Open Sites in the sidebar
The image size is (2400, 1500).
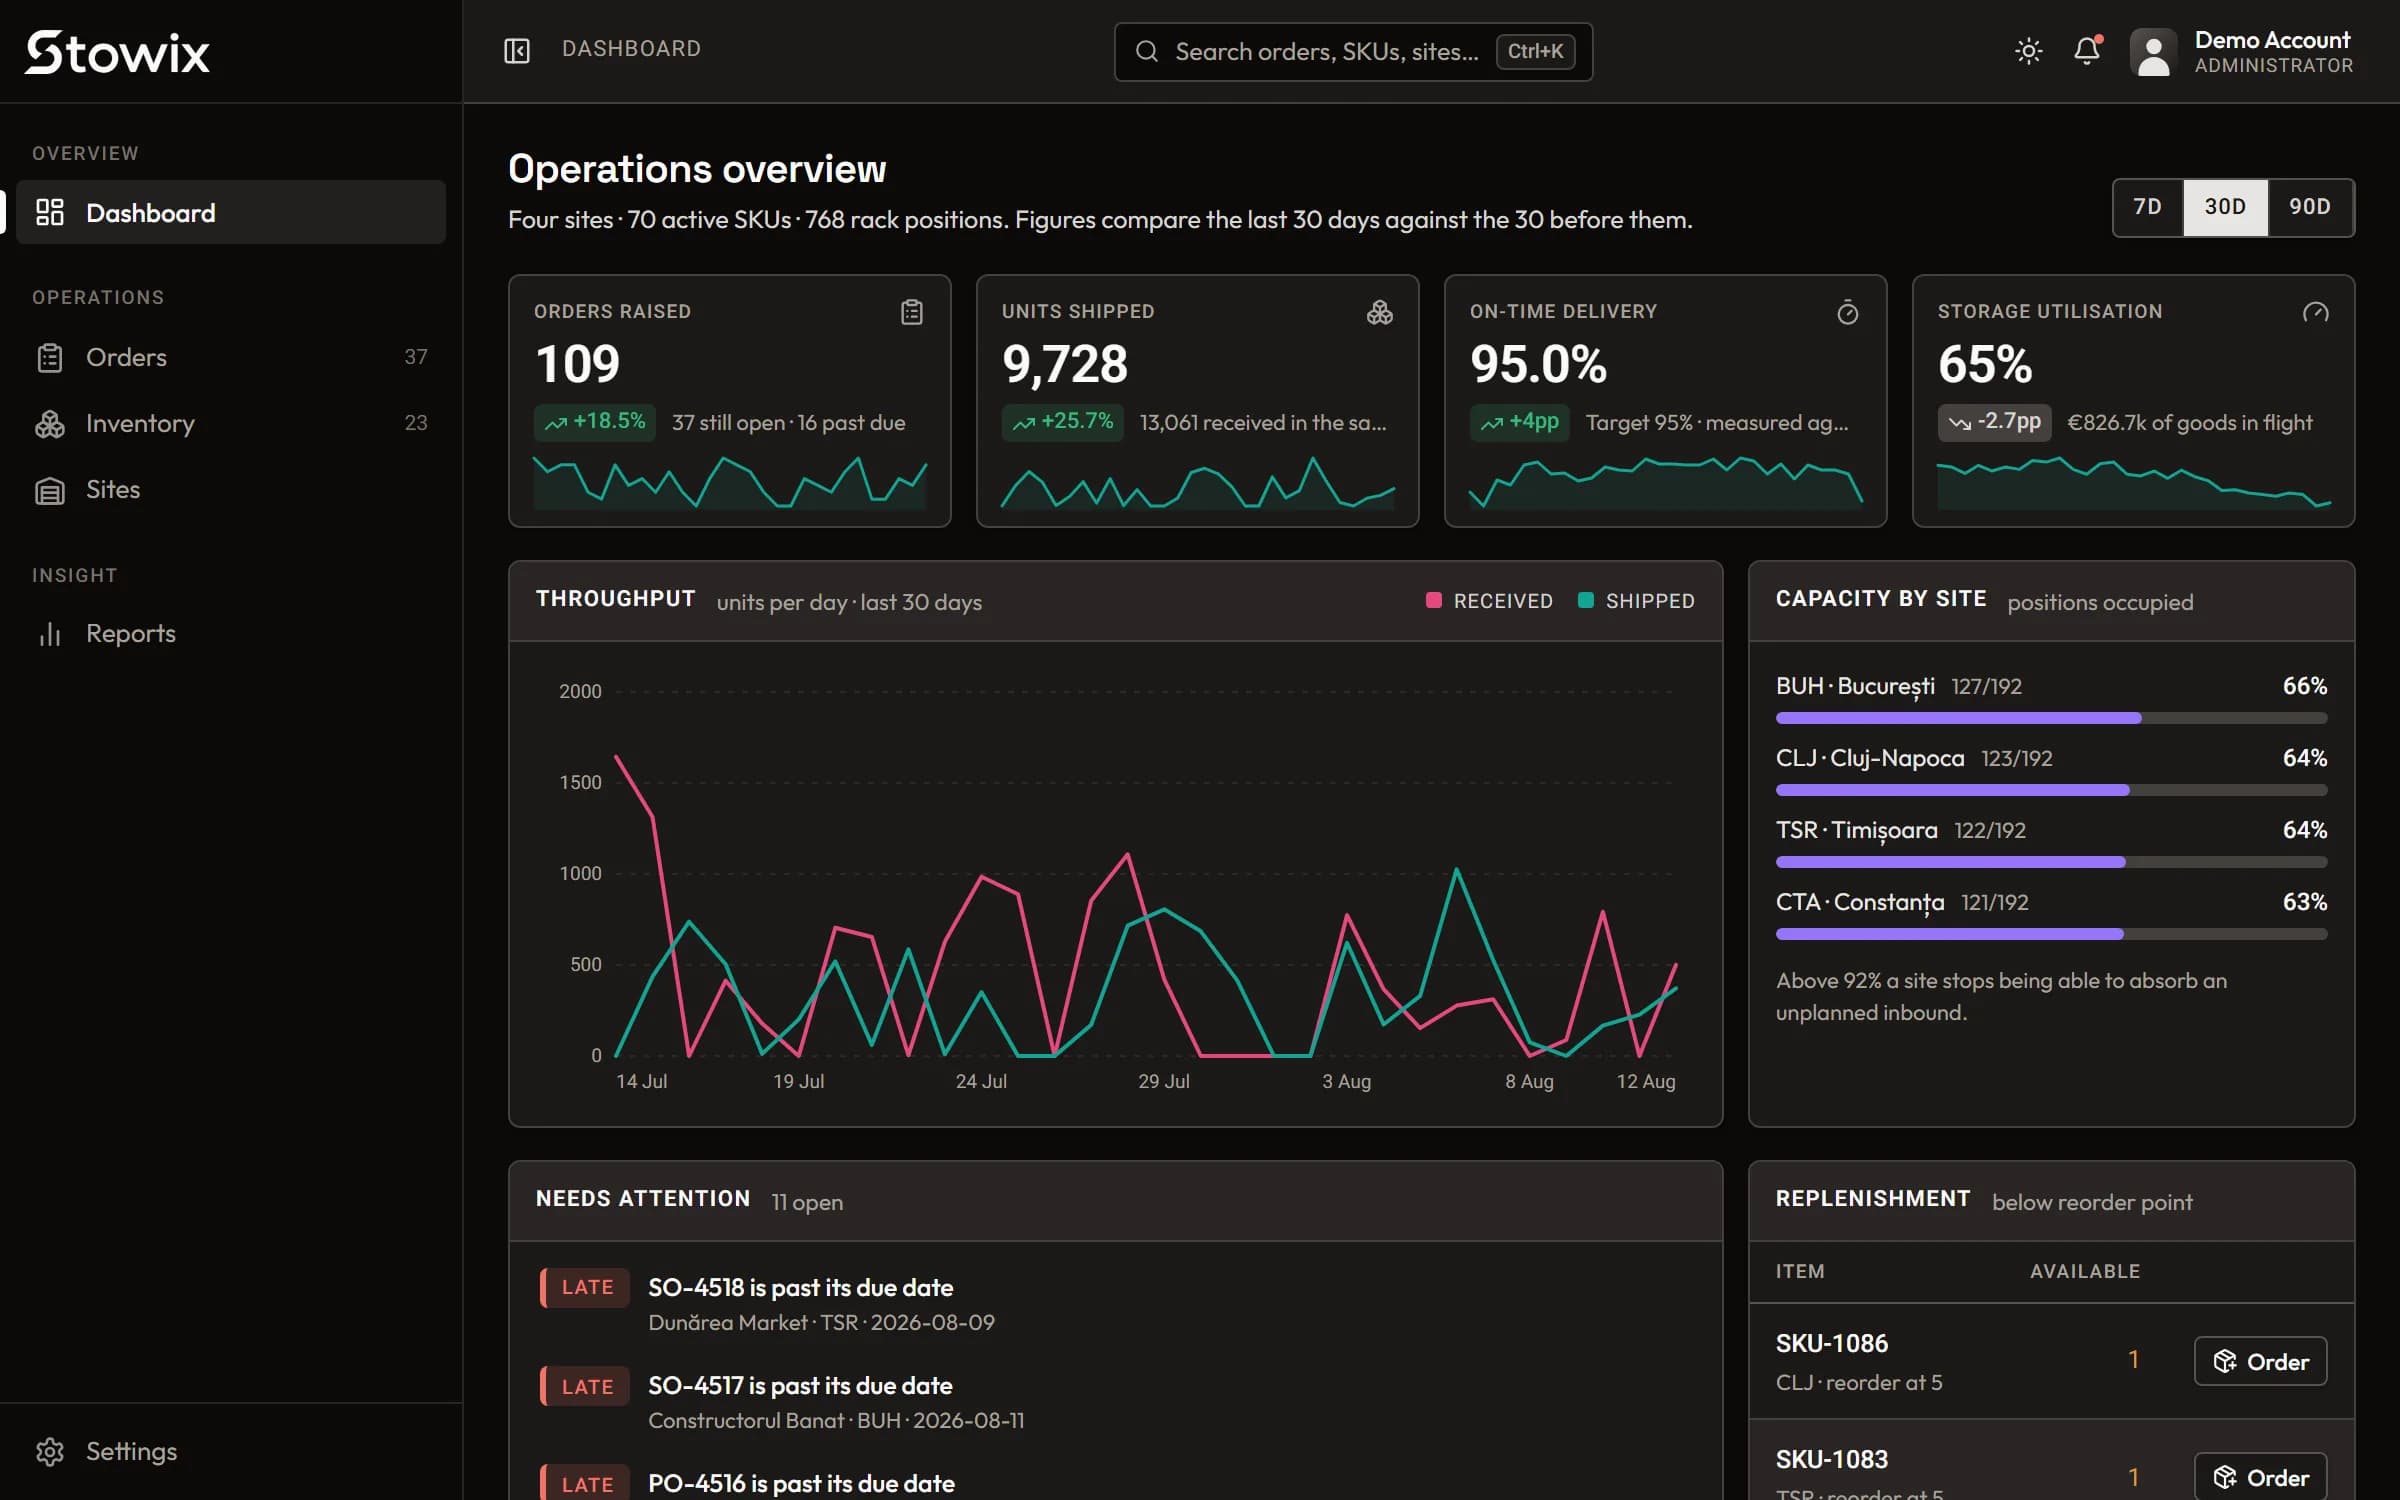(231, 490)
